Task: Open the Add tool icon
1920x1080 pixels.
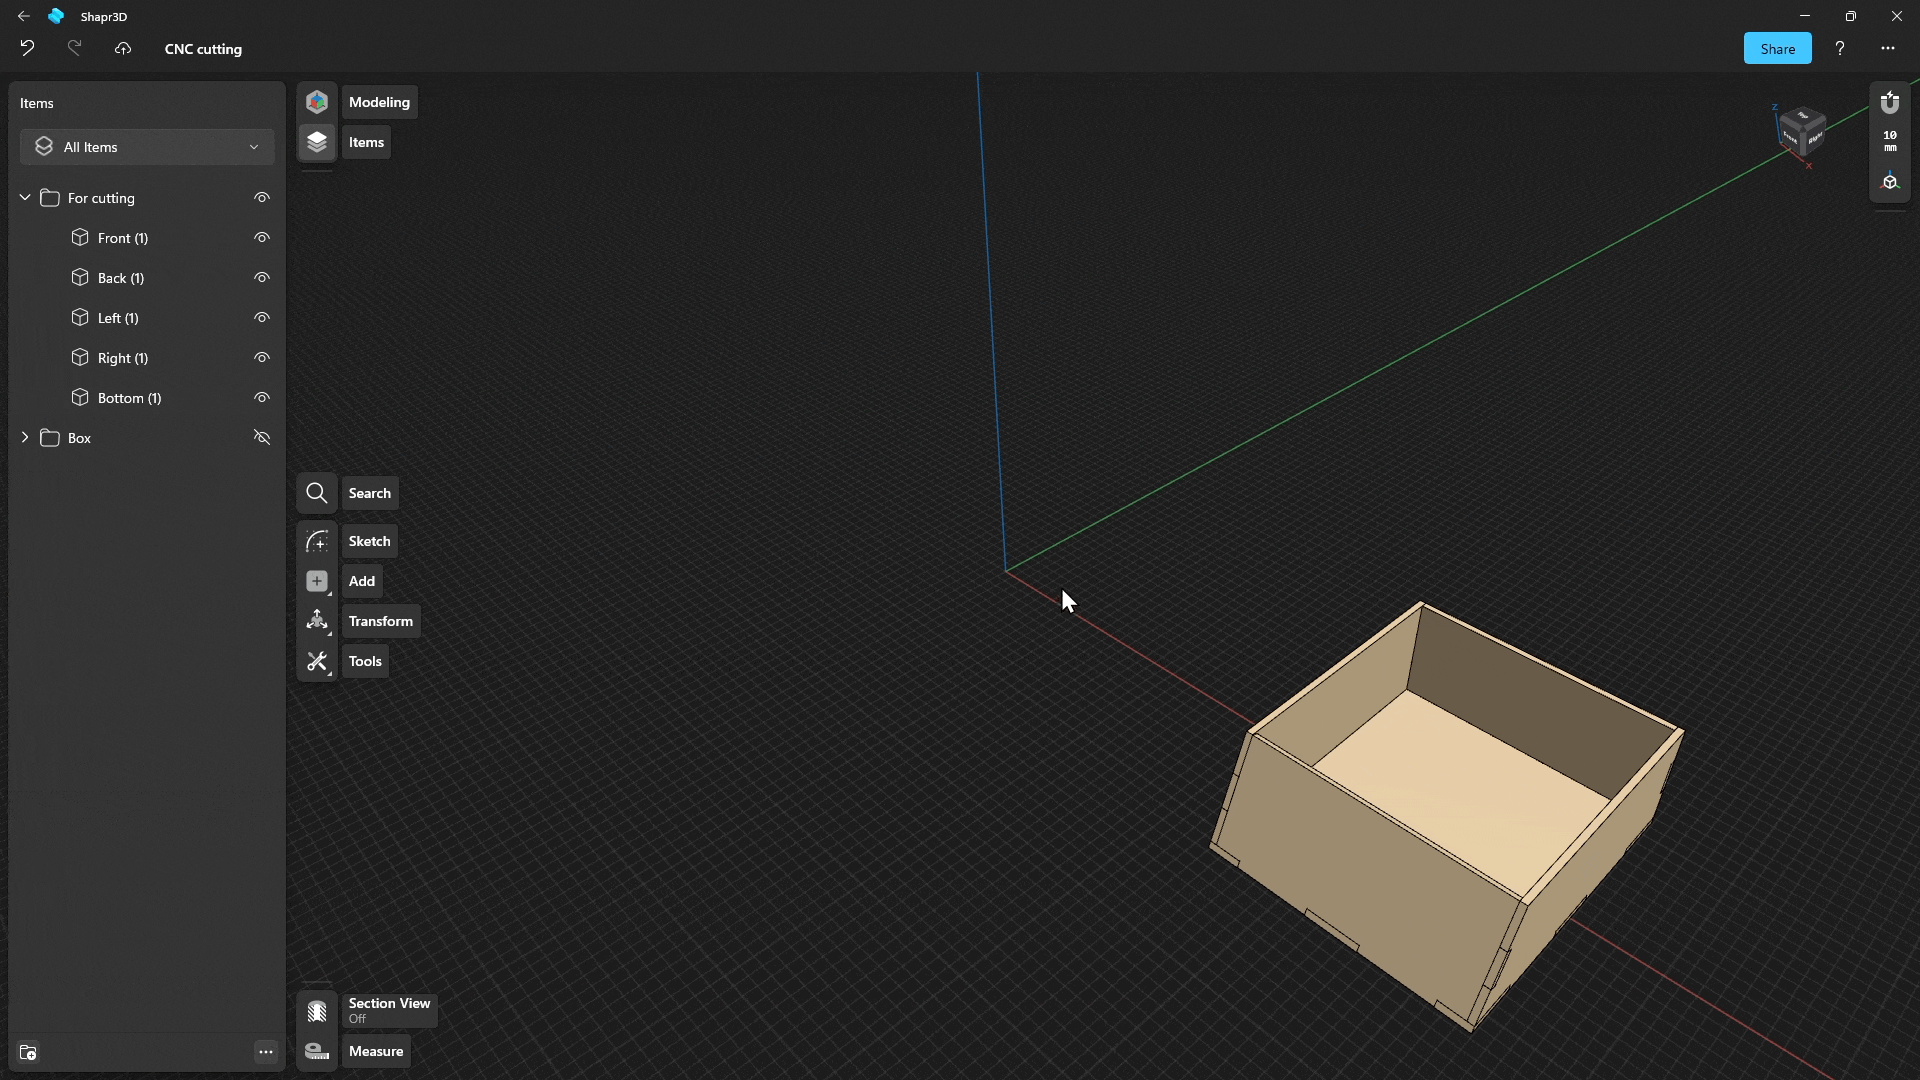Action: (x=317, y=581)
